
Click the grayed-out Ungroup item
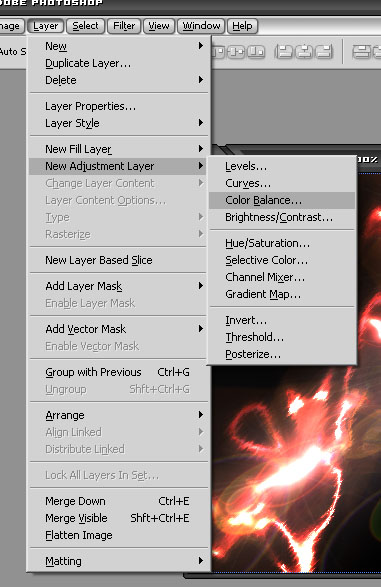118,389
